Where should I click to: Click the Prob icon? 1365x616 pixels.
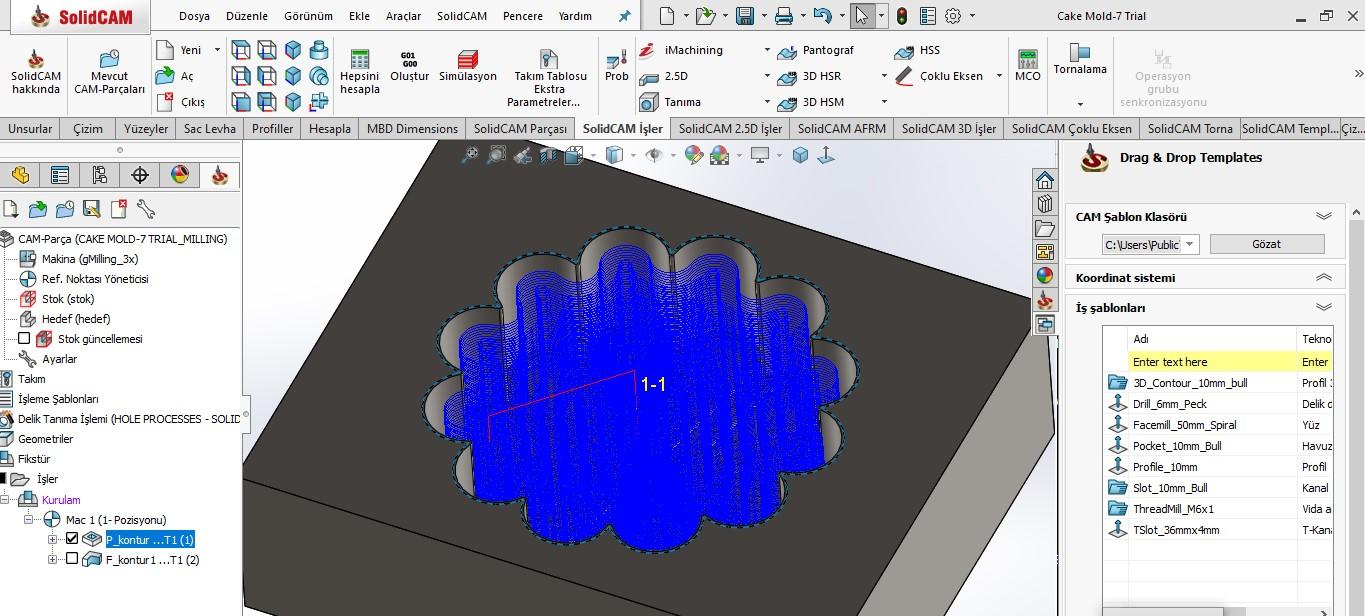pyautogui.click(x=616, y=58)
